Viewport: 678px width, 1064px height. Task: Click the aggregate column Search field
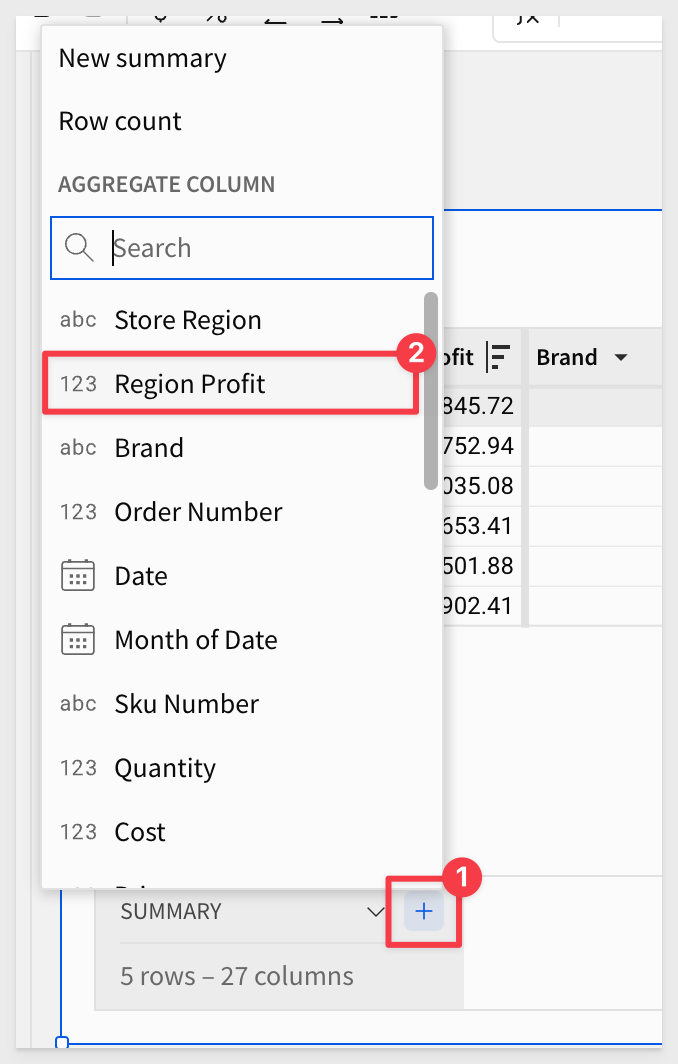click(x=242, y=248)
